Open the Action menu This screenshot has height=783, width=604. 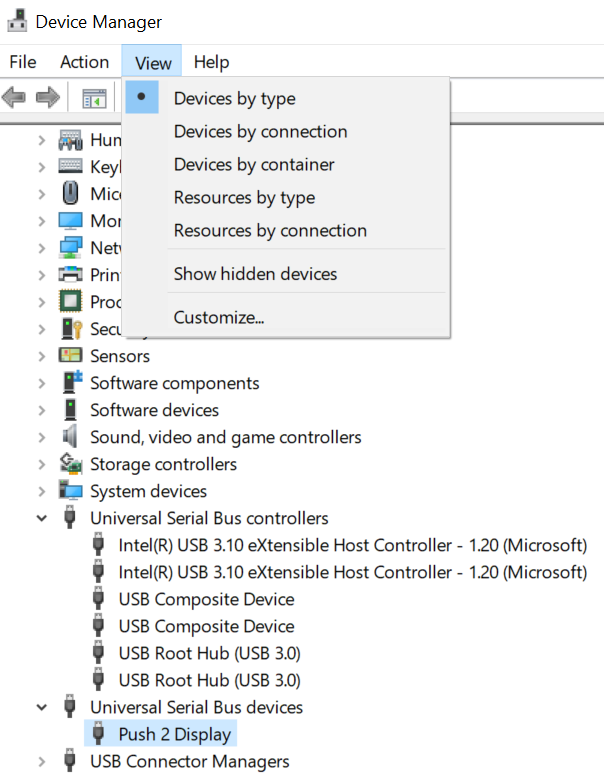coord(84,62)
